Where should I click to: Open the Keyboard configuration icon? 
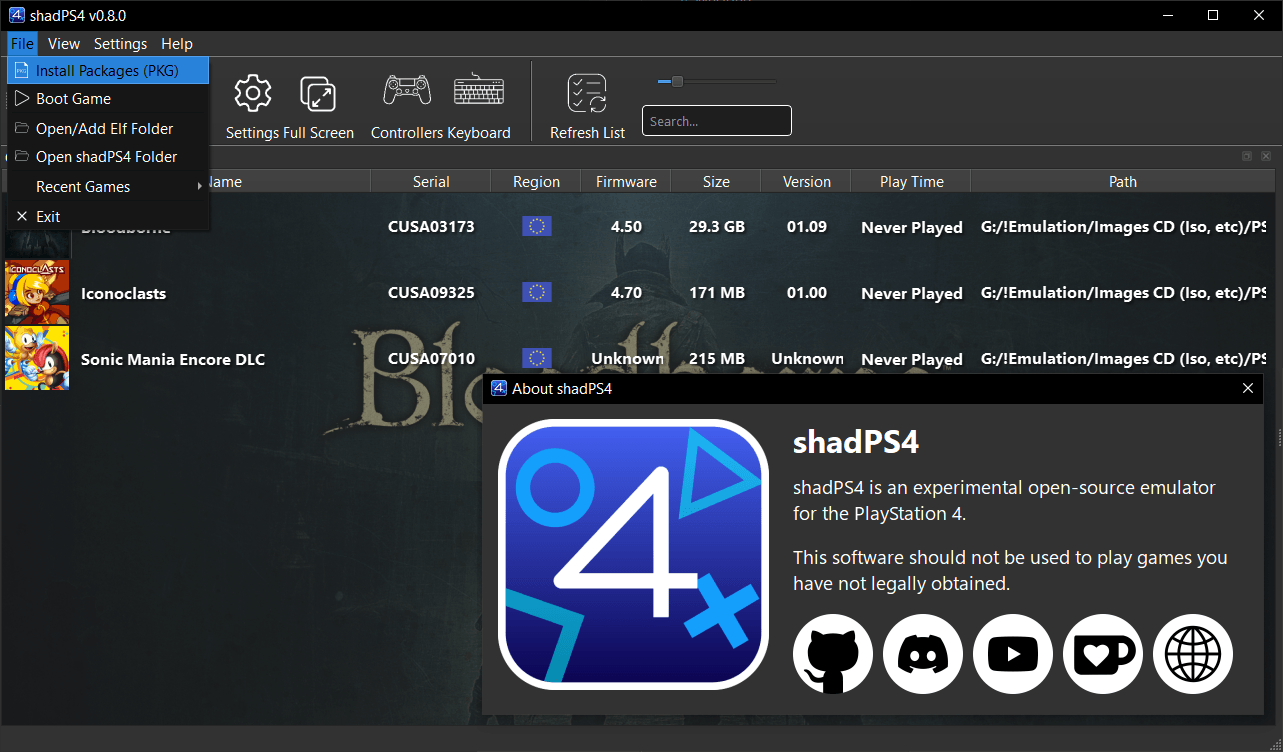point(479,91)
